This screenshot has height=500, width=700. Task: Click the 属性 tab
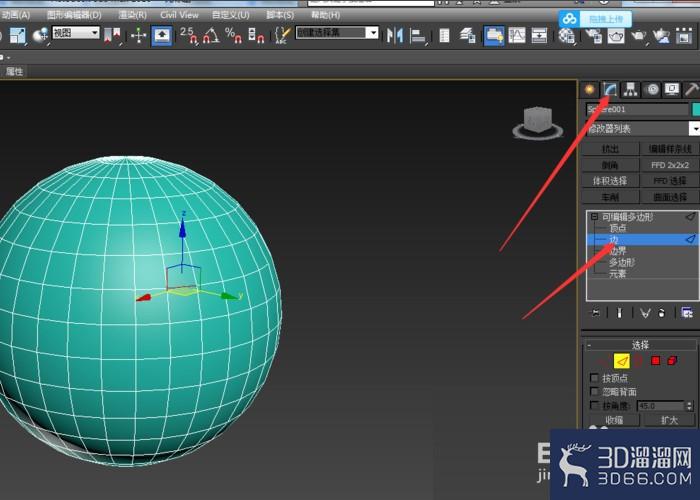point(14,71)
